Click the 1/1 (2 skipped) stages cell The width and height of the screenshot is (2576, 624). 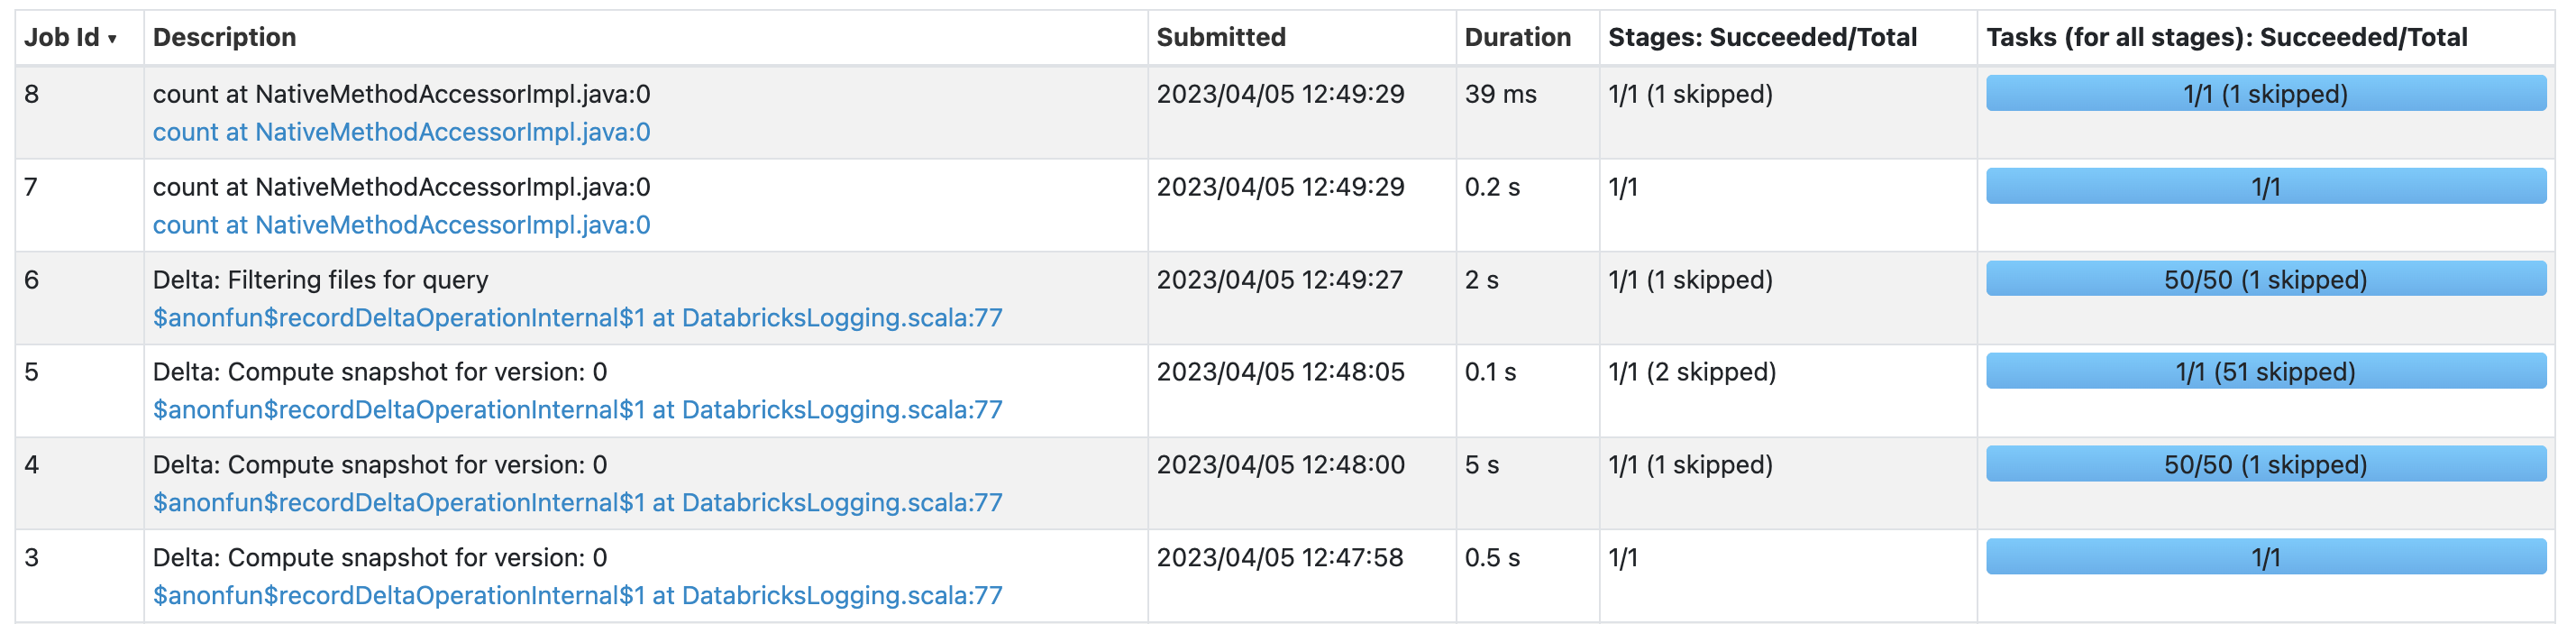1691,372
